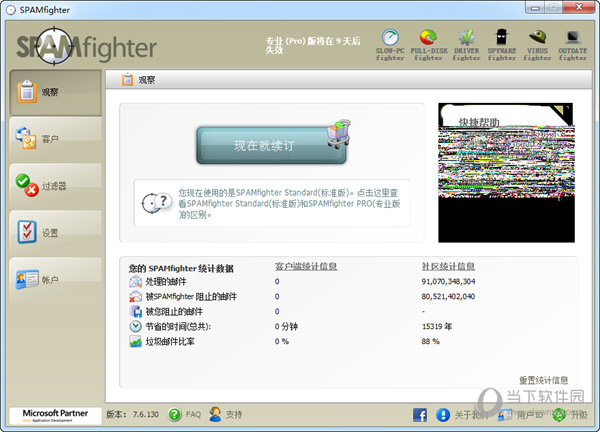The width and height of the screenshot is (600, 432).
Task: Click the 垃圾邮件比率 chart icon
Action: pos(135,341)
